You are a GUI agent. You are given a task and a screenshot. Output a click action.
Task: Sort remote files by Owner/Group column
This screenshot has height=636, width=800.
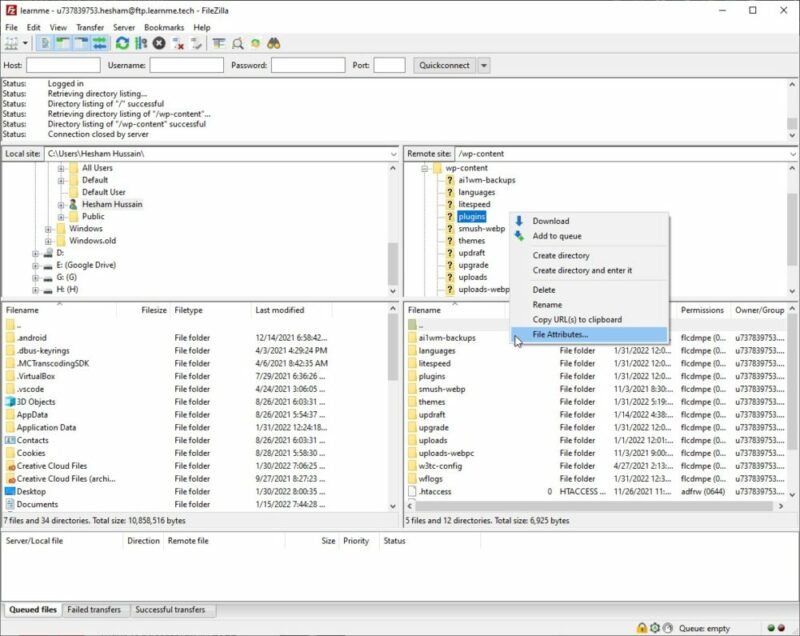pyautogui.click(x=759, y=310)
